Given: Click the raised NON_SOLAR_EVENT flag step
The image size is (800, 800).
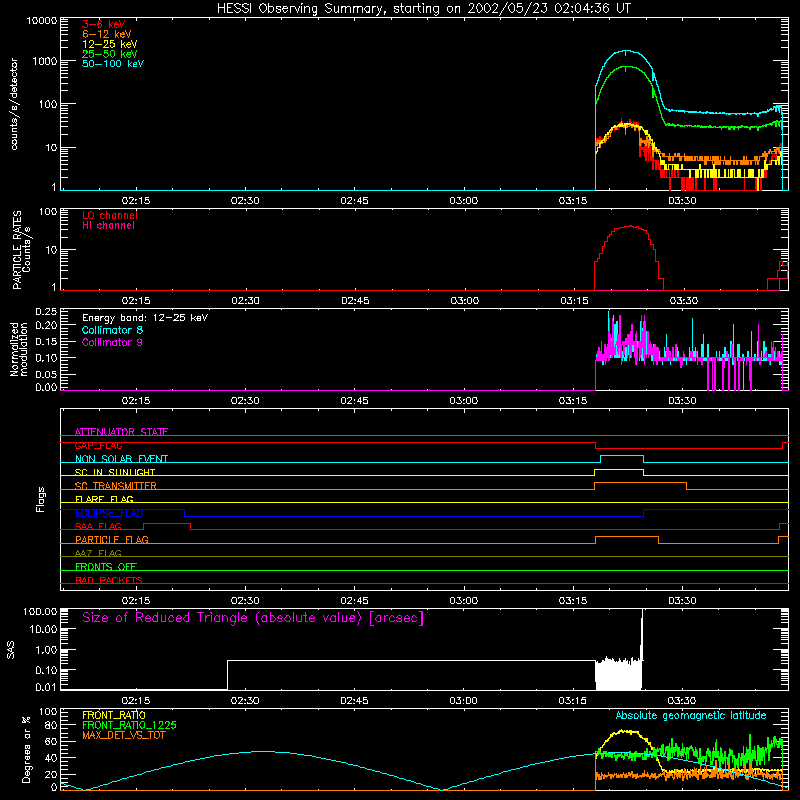Looking at the screenshot, I should (x=622, y=456).
